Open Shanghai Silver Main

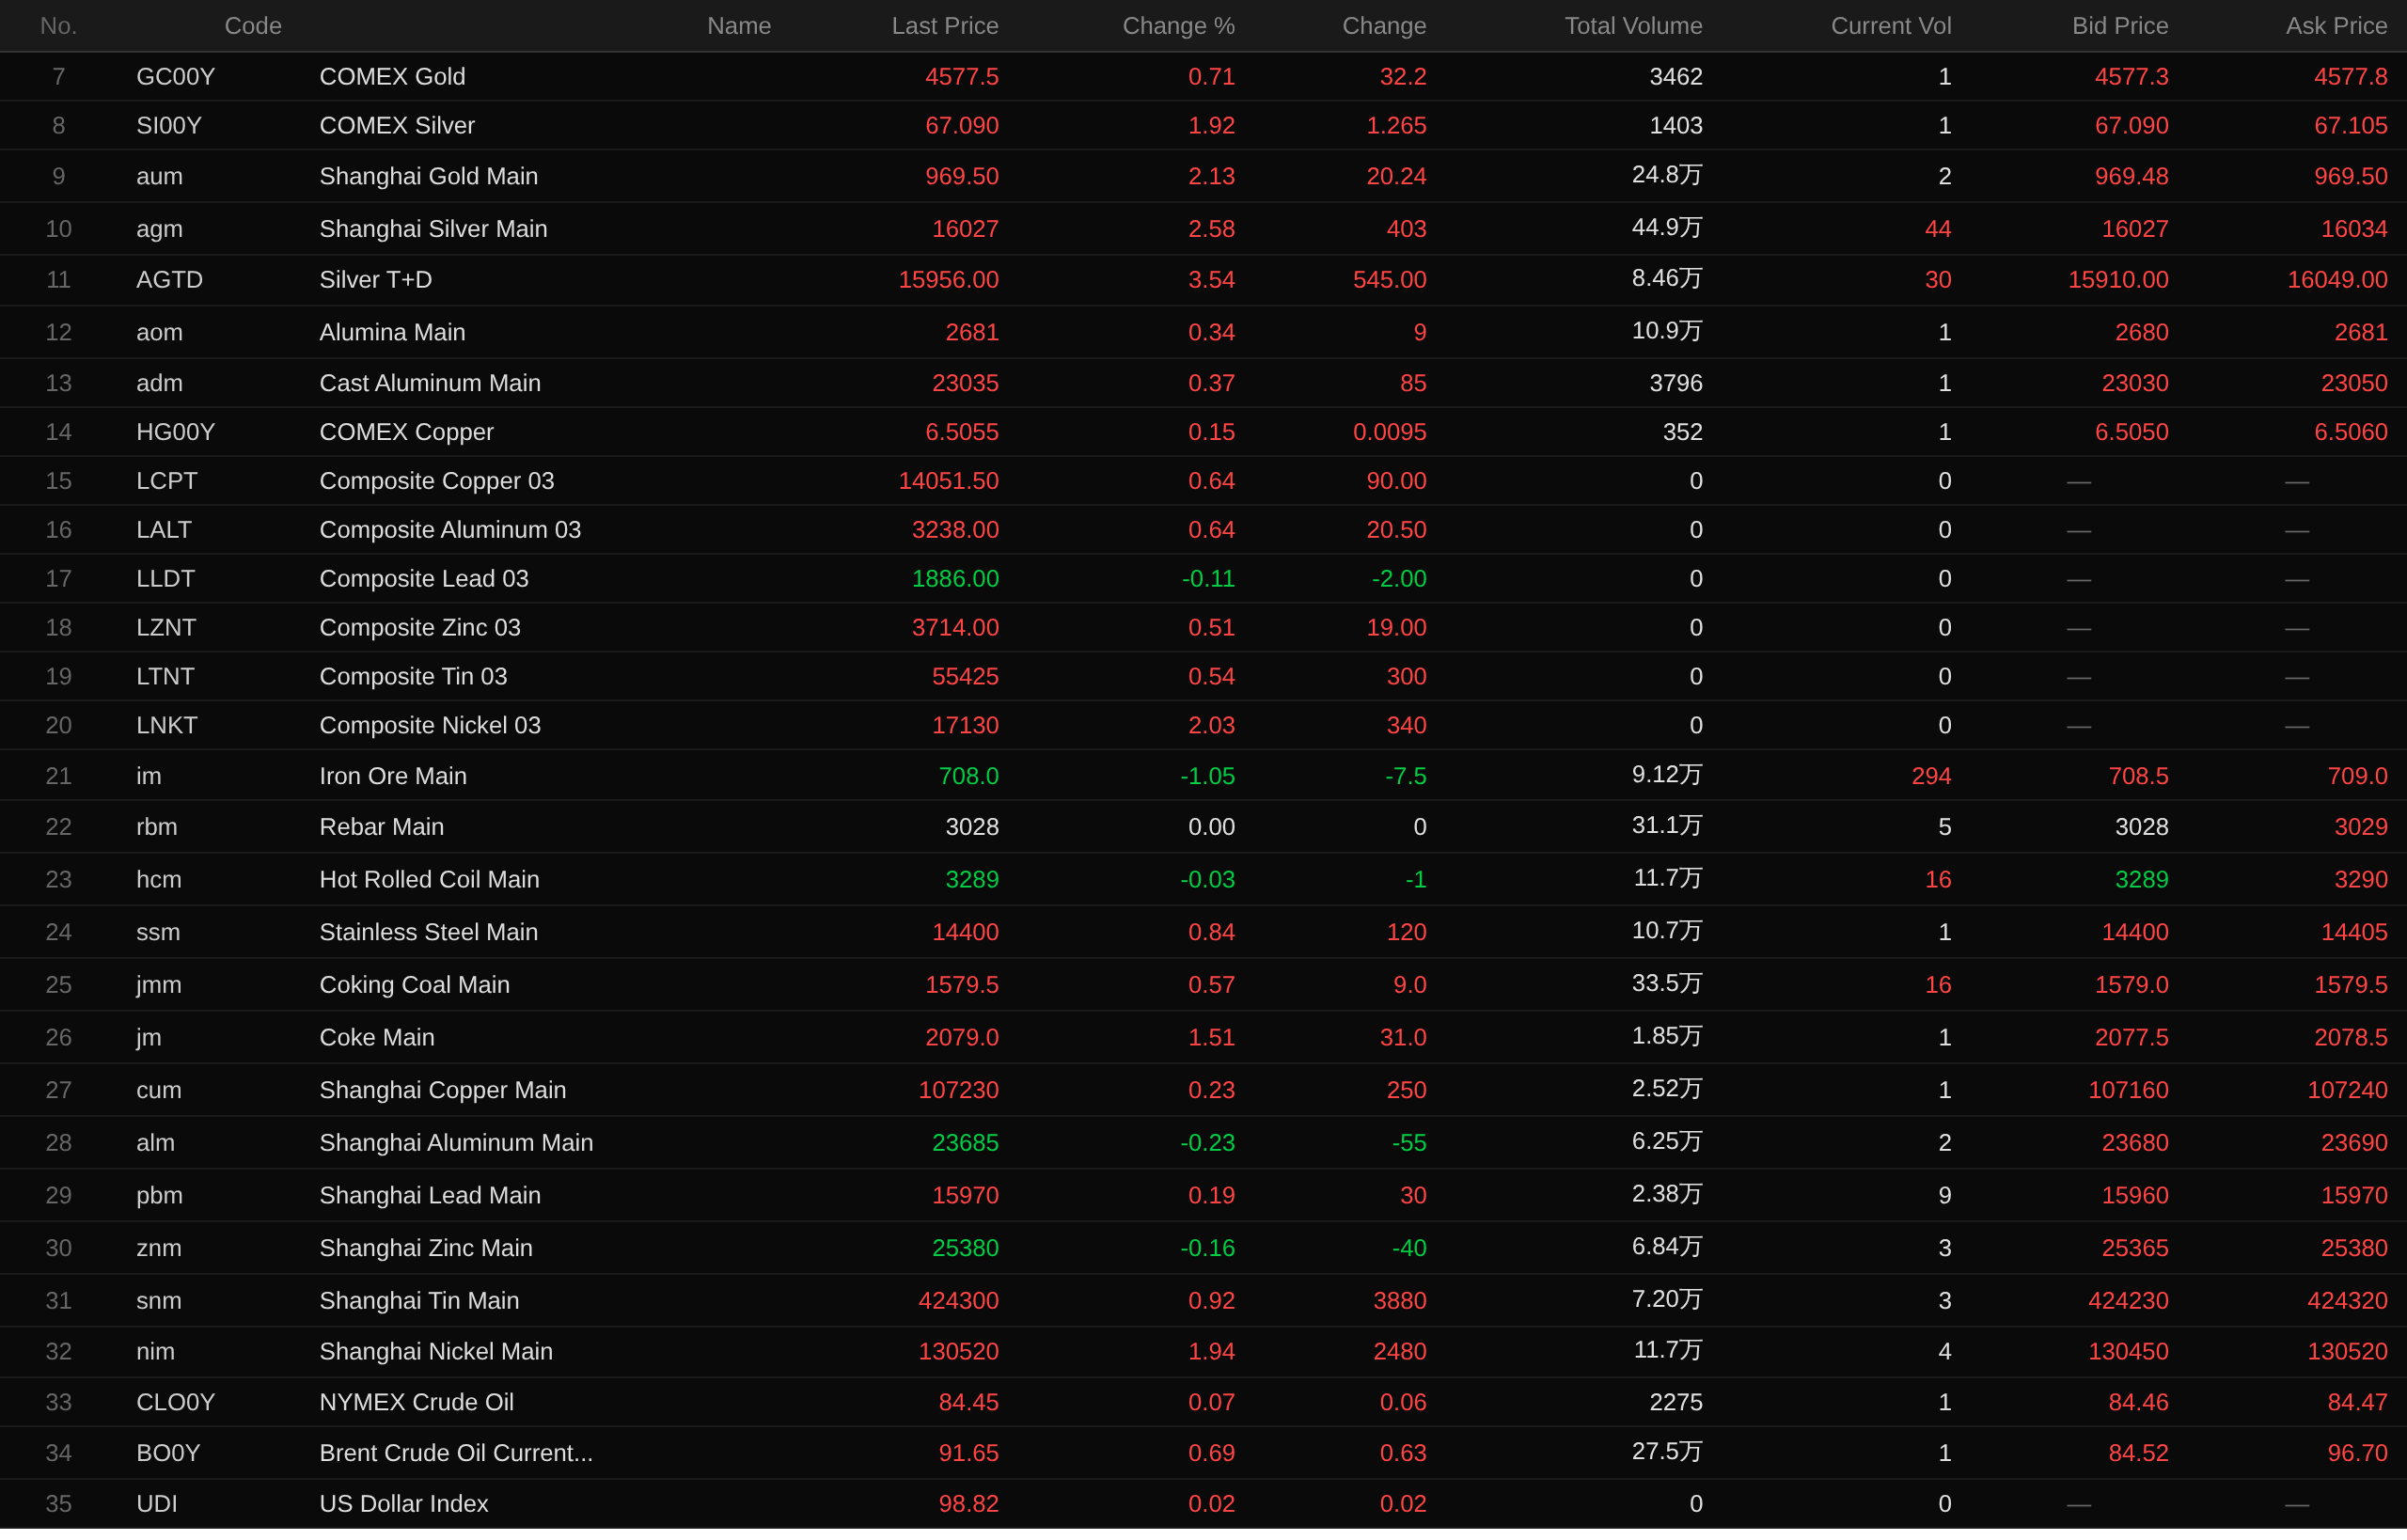pos(433,229)
